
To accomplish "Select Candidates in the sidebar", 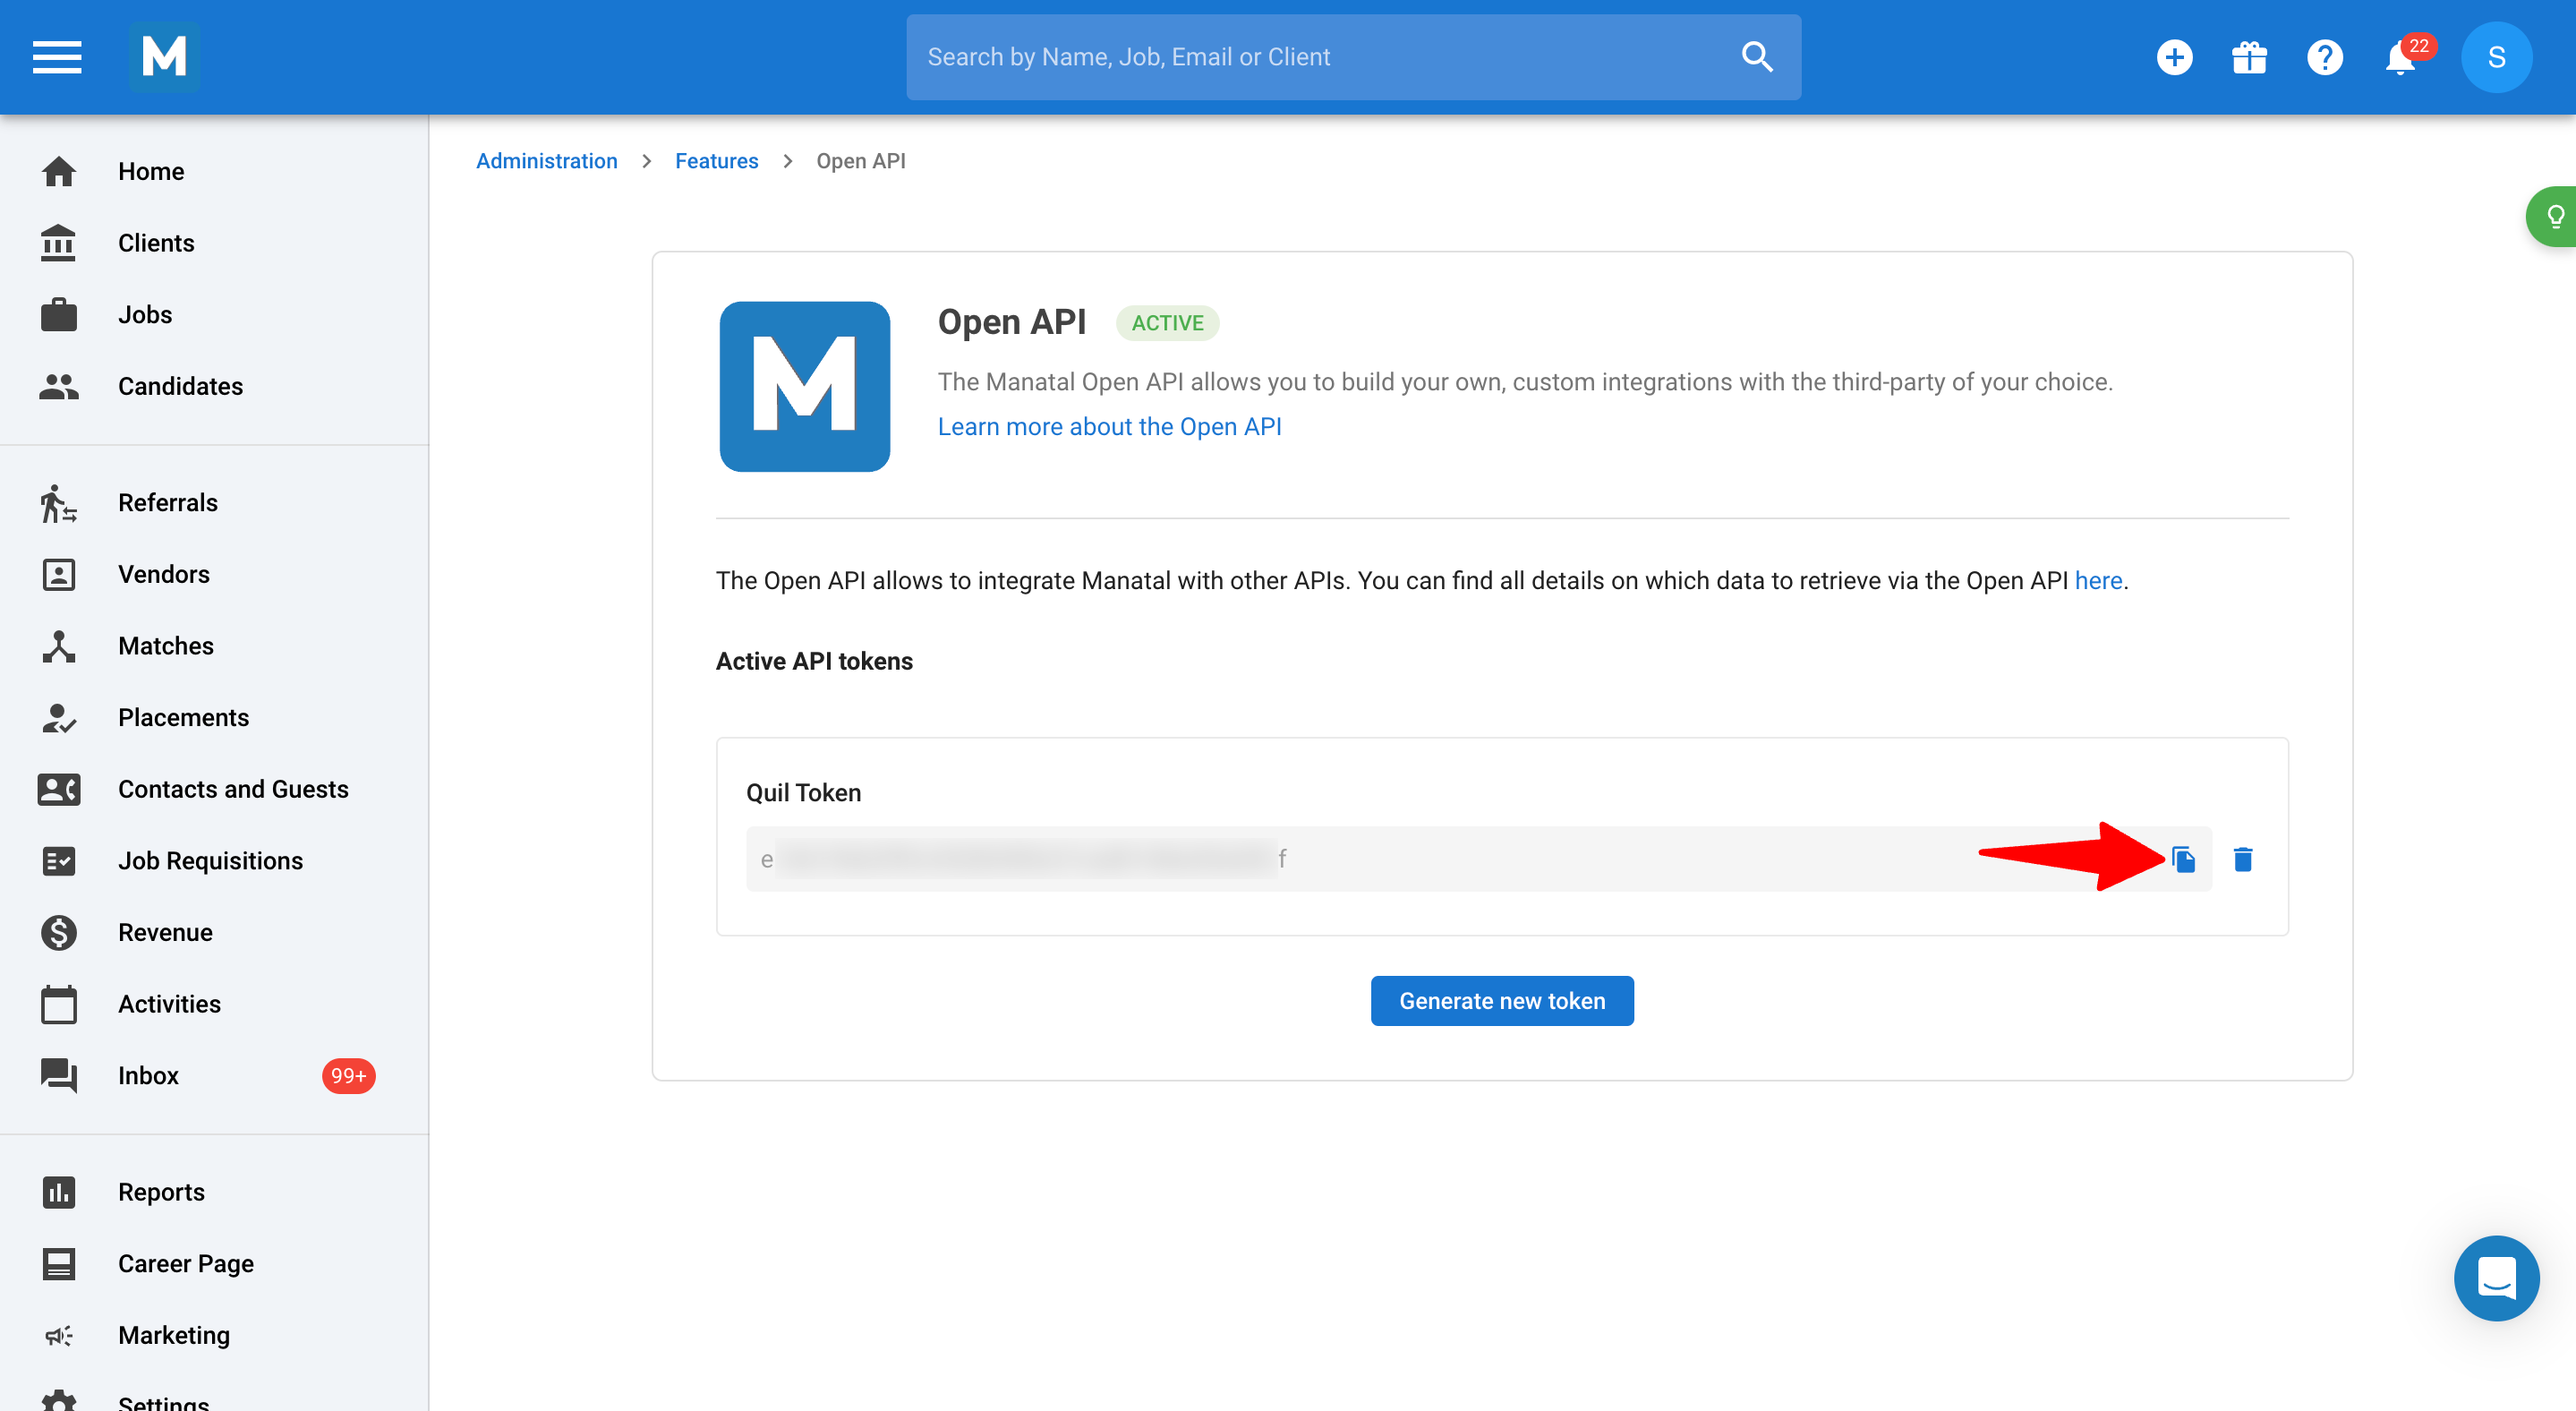I will point(214,386).
